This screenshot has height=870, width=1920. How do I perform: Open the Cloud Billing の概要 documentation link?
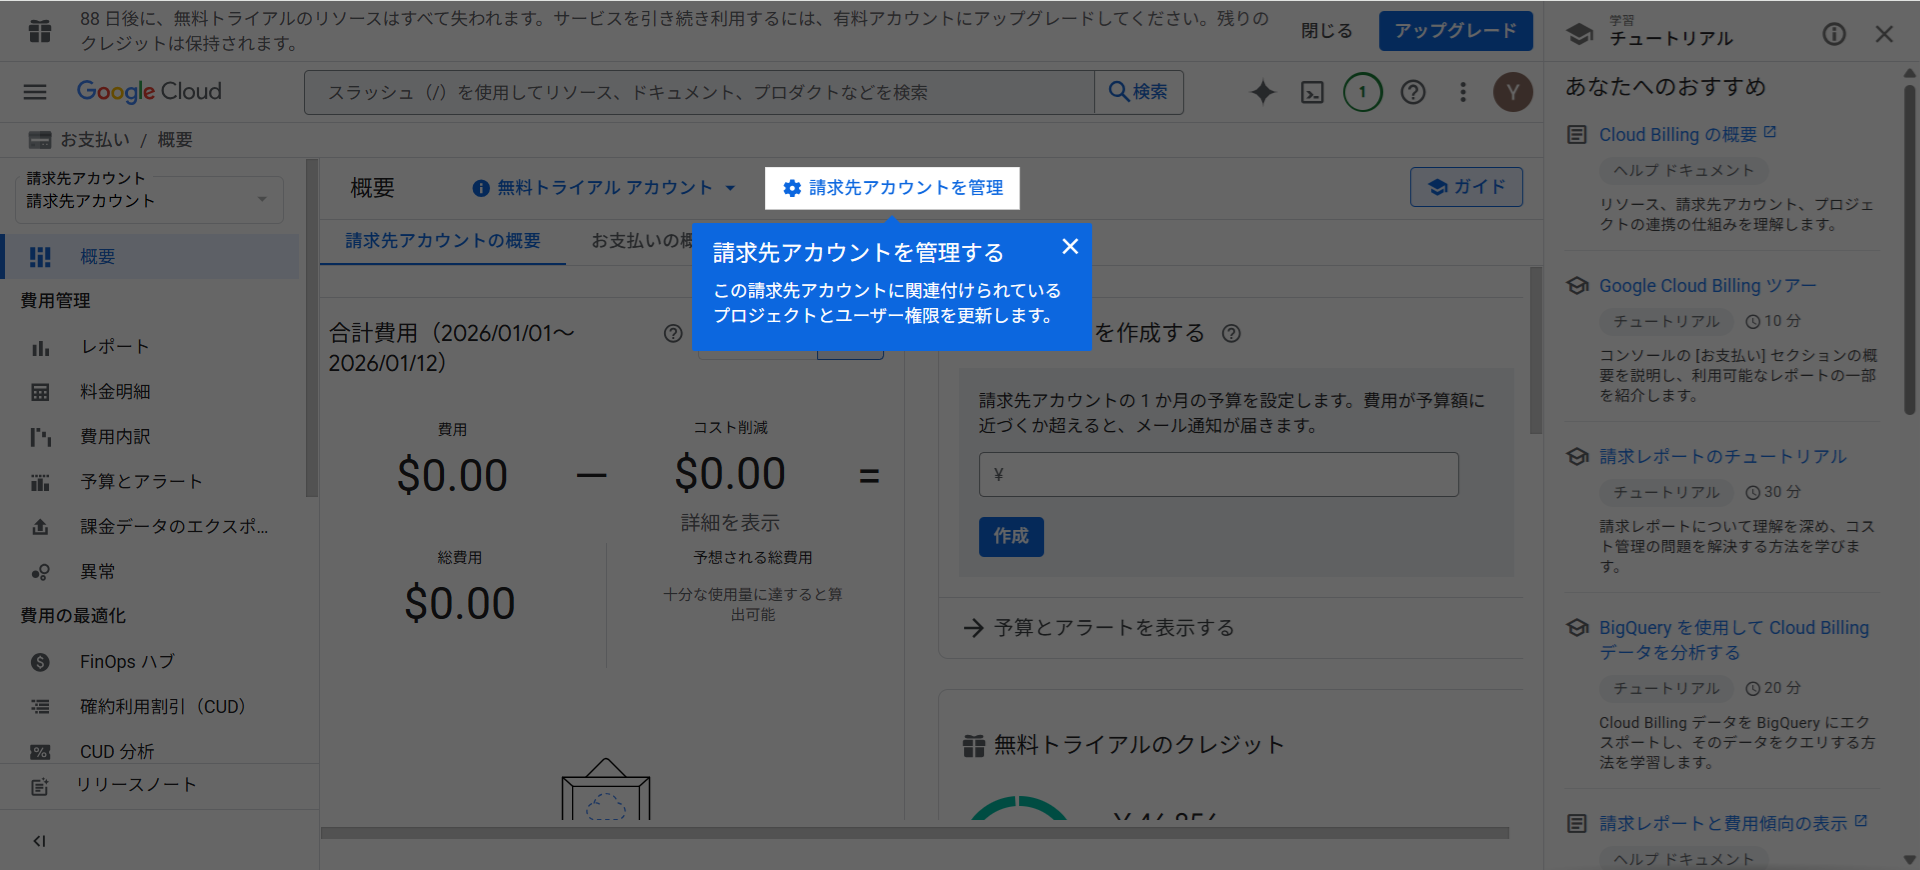1677,135
